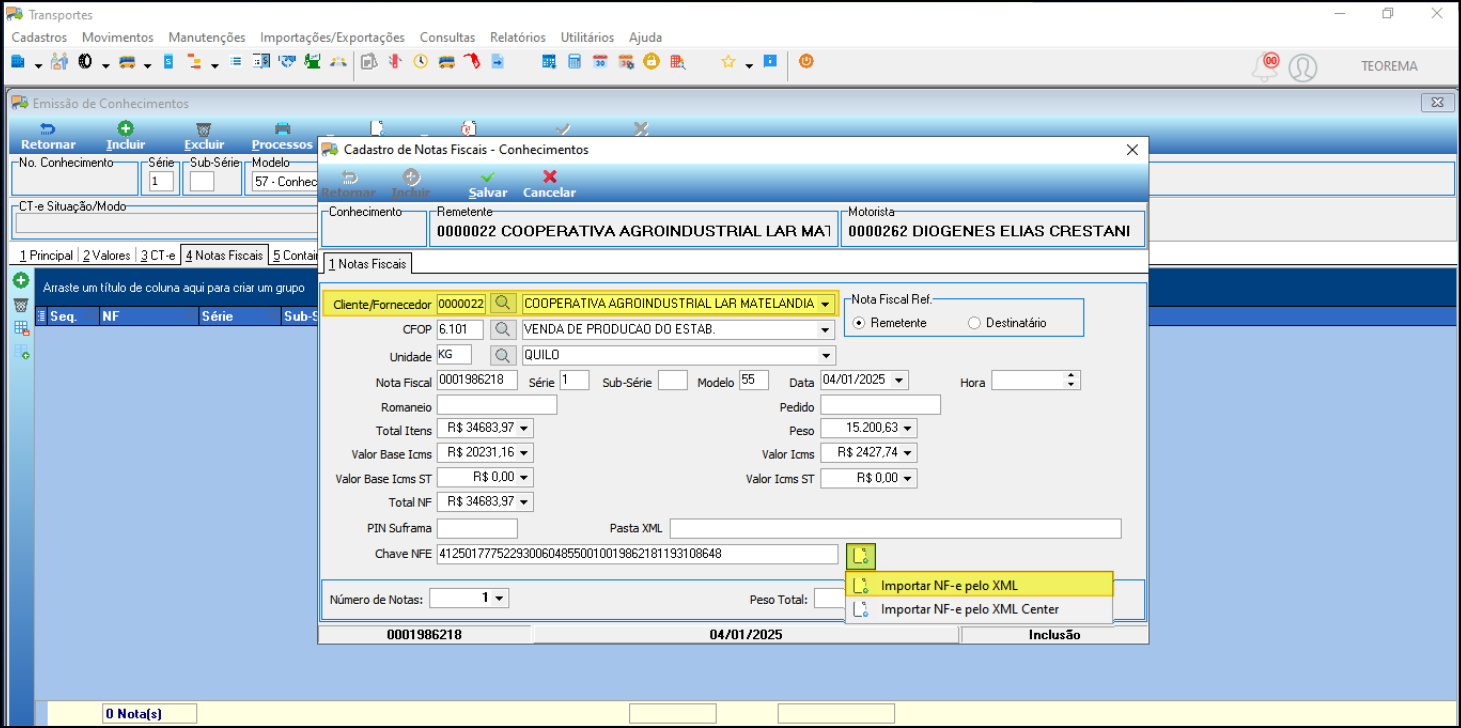
Task: Expand the QUILO unit dropdown
Action: [825, 356]
